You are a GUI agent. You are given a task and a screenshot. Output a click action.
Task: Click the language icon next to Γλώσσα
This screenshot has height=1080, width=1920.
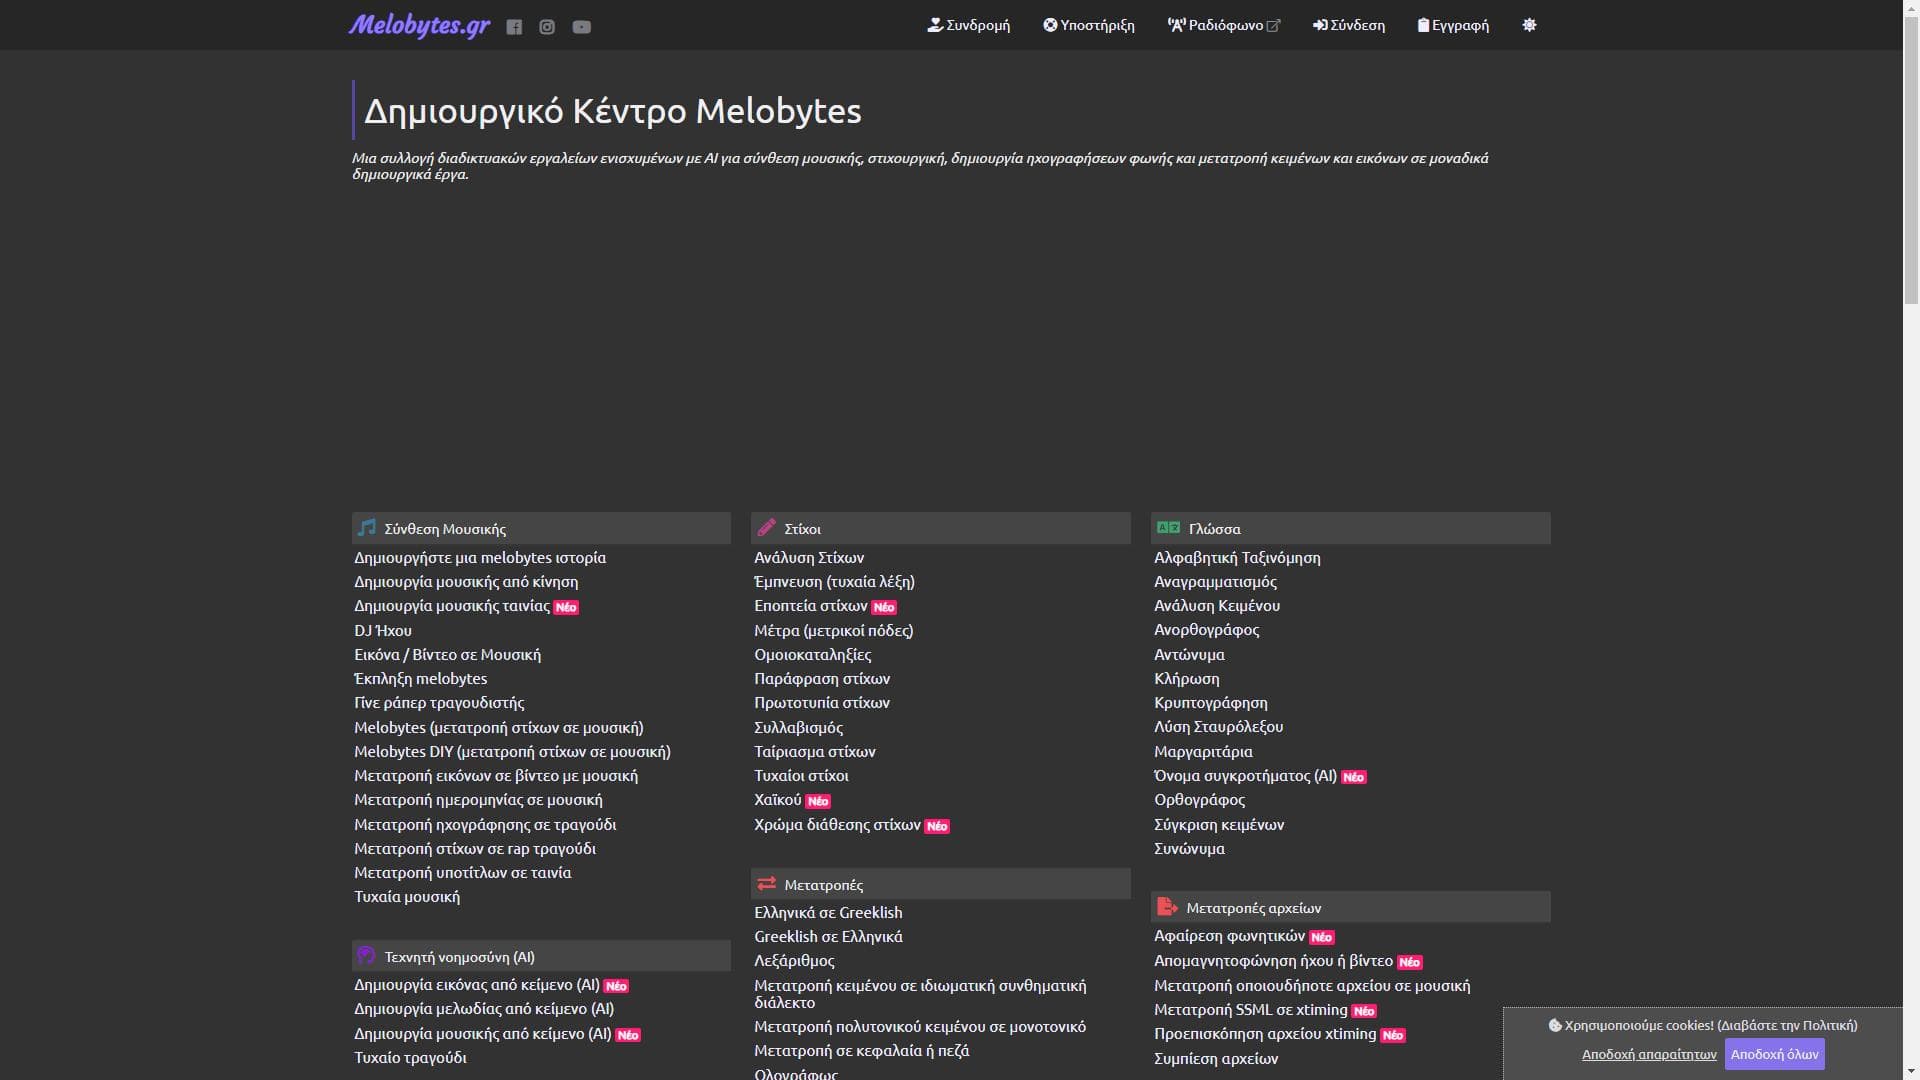1168,527
